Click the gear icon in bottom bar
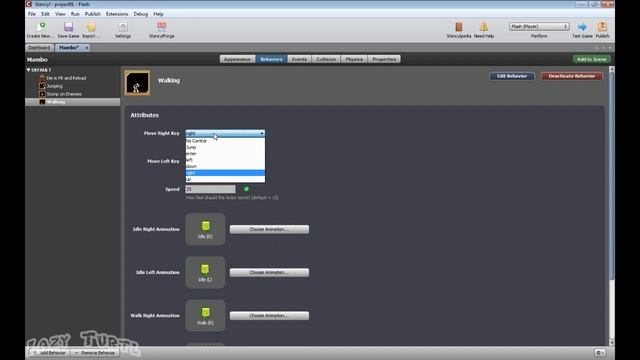The width and height of the screenshot is (640, 360). 599,353
